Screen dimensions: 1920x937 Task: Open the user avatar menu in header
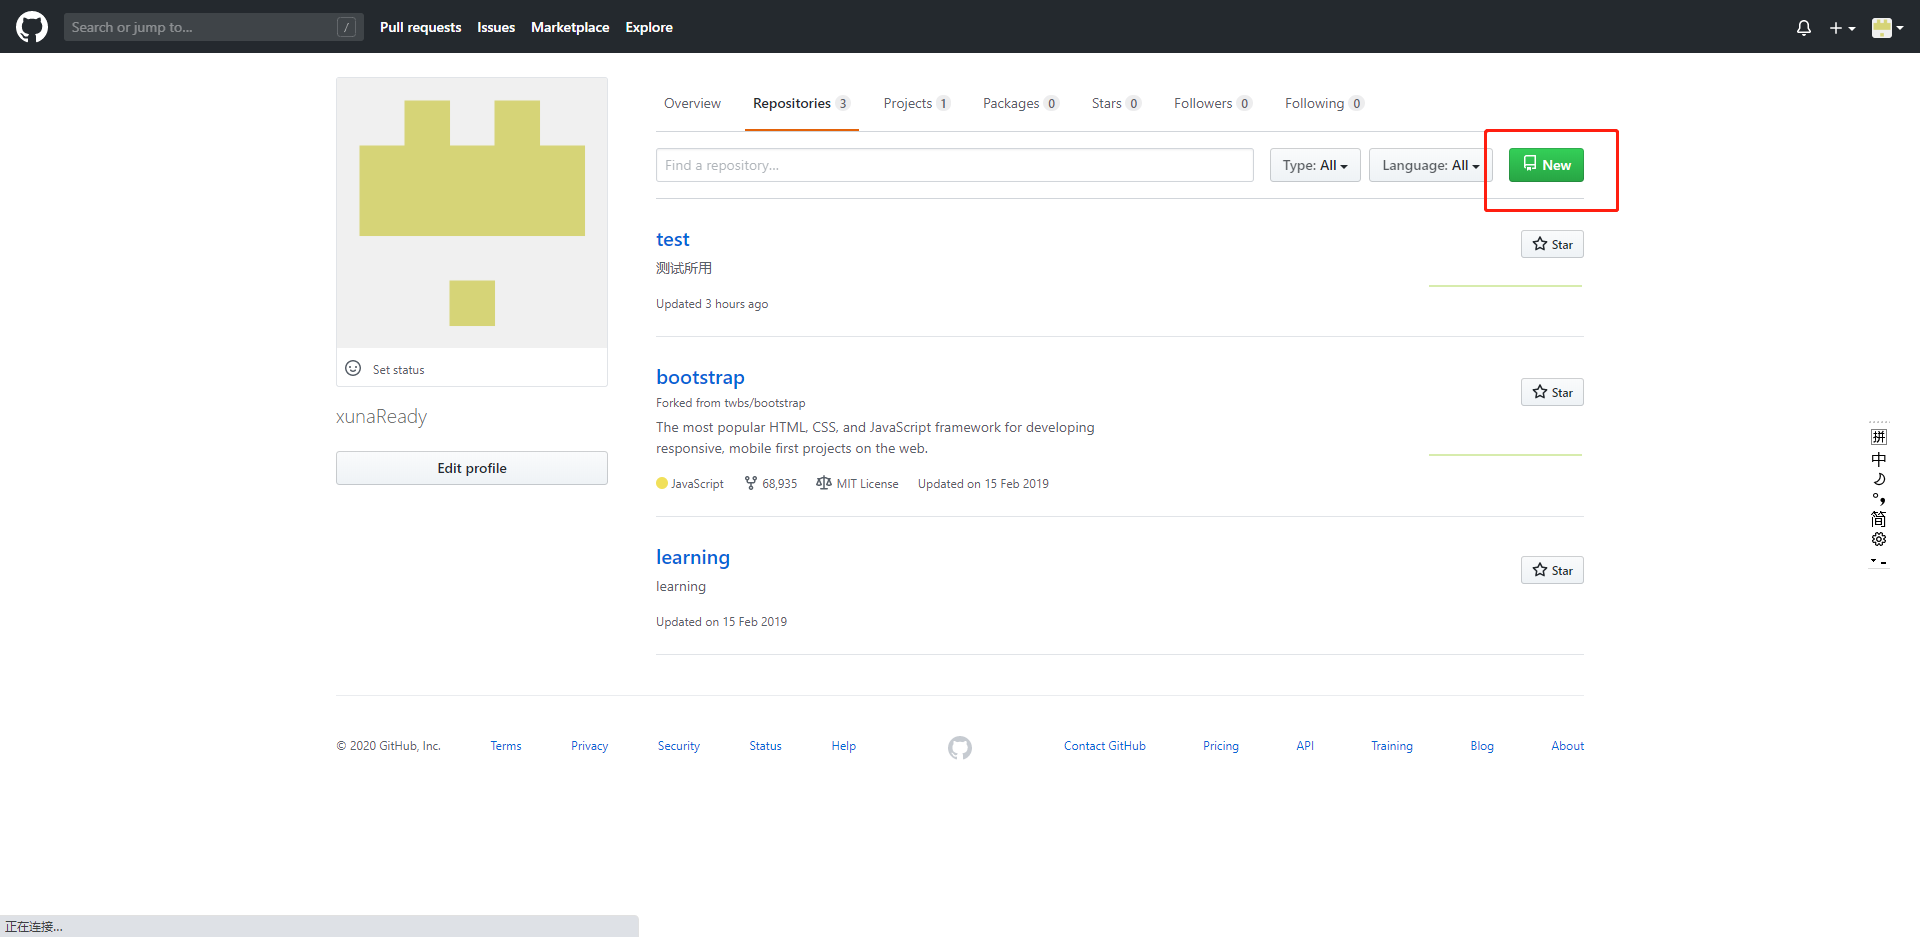[1887, 28]
